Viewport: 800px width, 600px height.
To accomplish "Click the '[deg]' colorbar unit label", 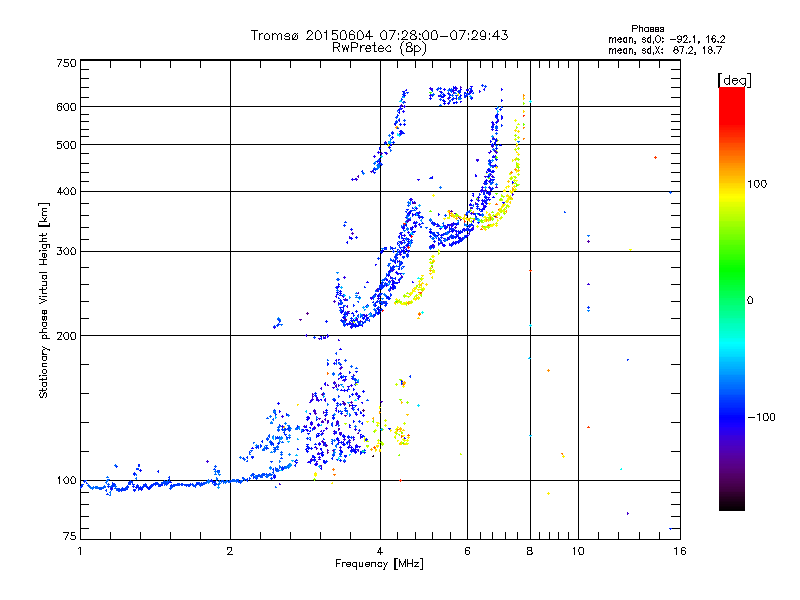I will pos(735,80).
